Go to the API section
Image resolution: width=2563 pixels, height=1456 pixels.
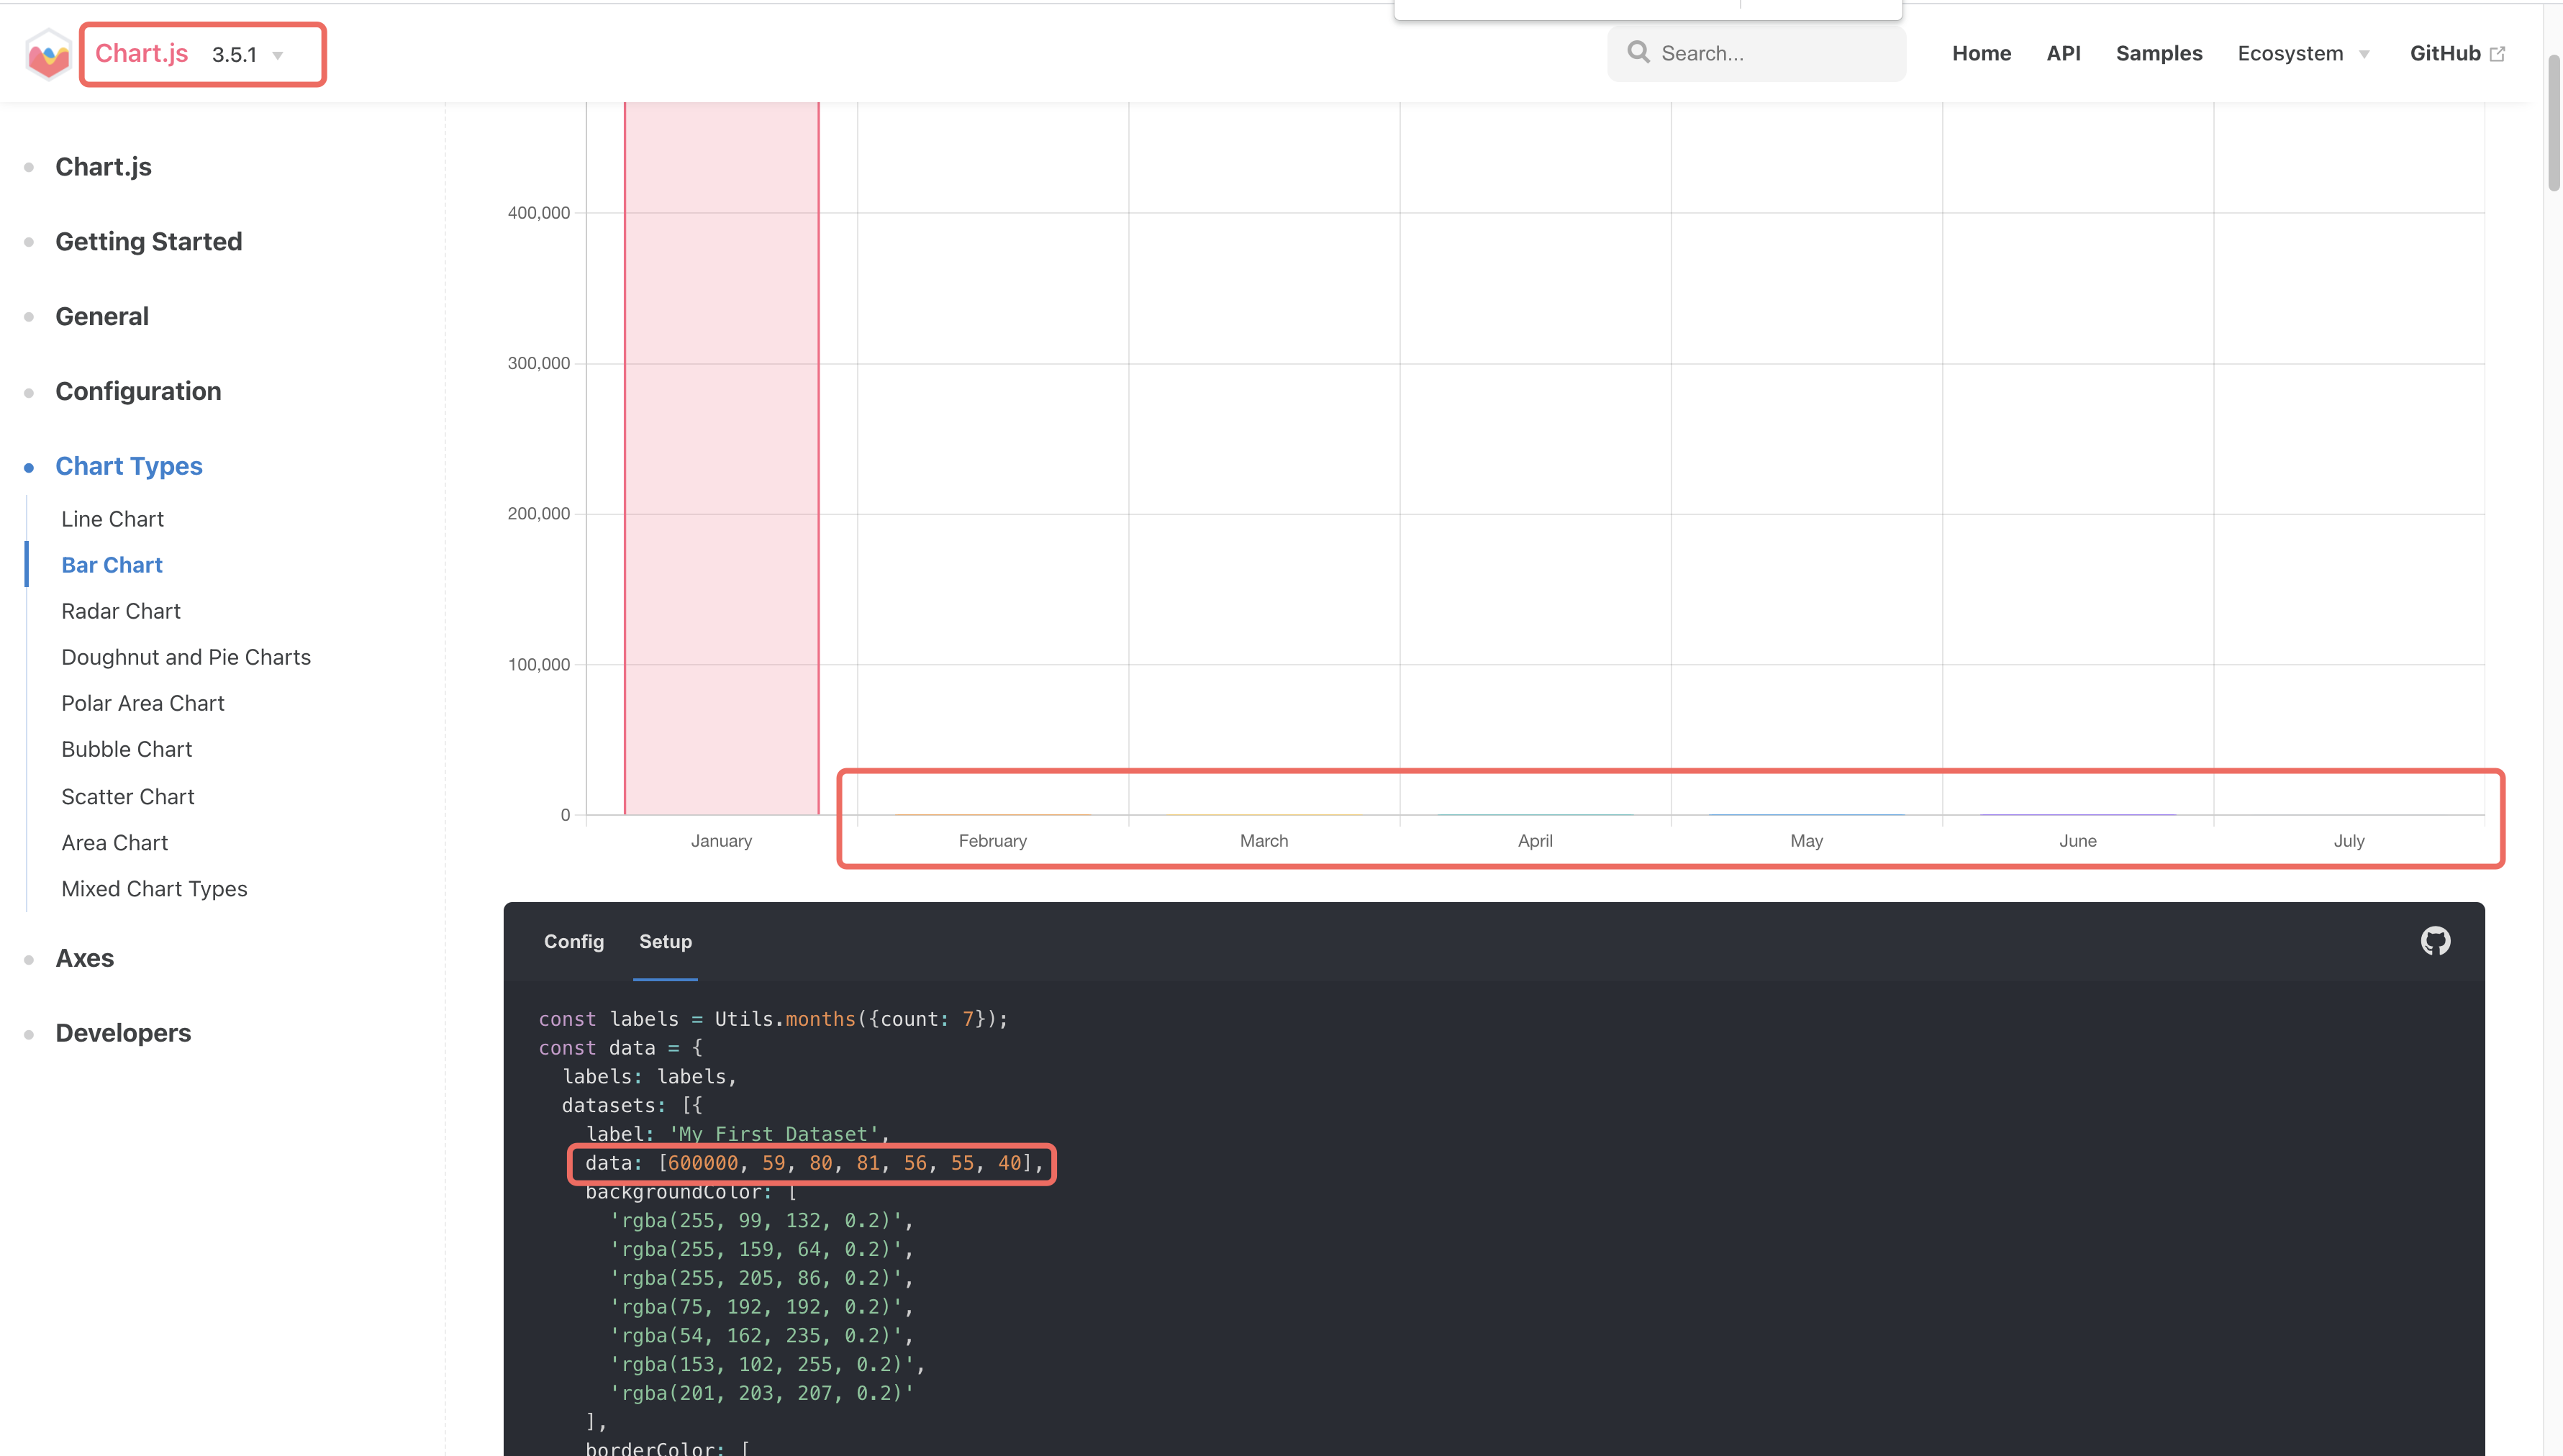coord(2064,53)
